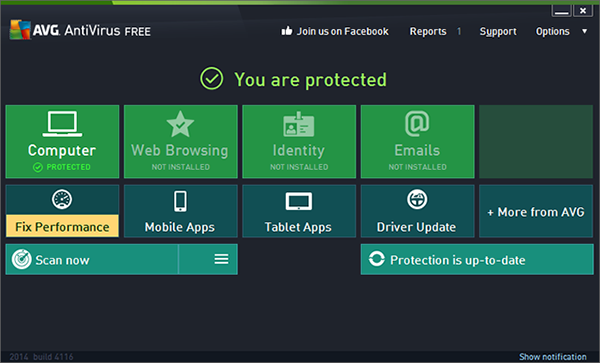Click the ID badge icon on Identity tile
600x363 pixels.
(299, 124)
